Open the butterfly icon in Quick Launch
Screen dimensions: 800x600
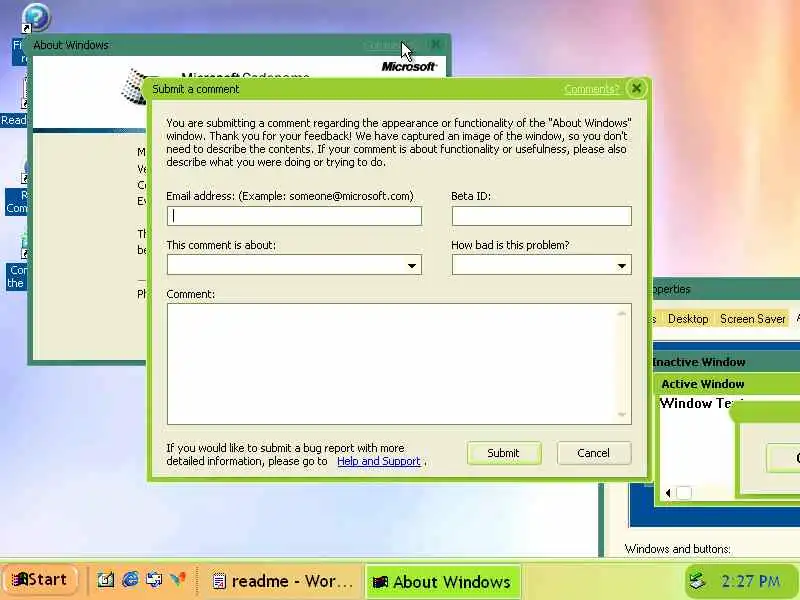point(178,580)
